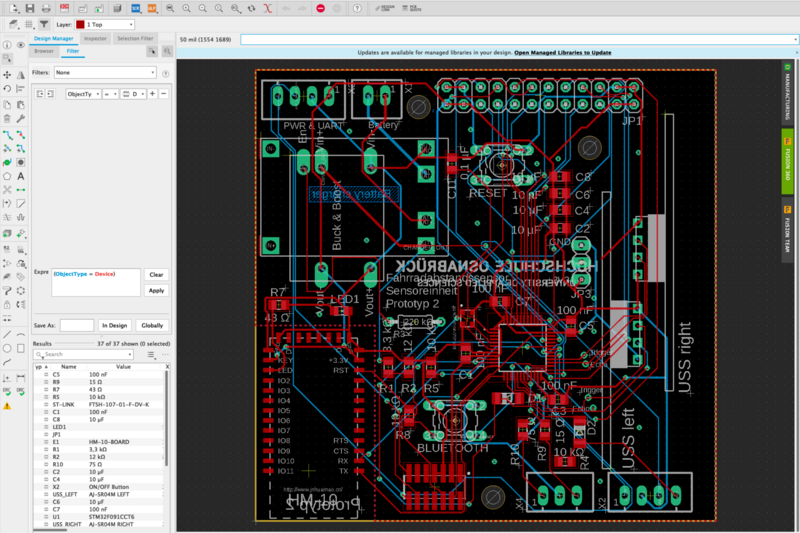Viewport: 800px width, 533px height.
Task: Select the Move tool
Action: pyautogui.click(x=7, y=75)
